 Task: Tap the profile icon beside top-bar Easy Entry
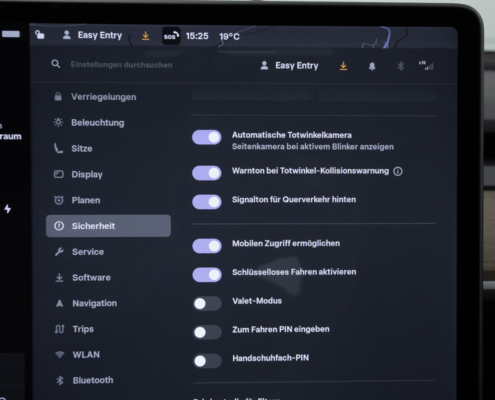[67, 35]
